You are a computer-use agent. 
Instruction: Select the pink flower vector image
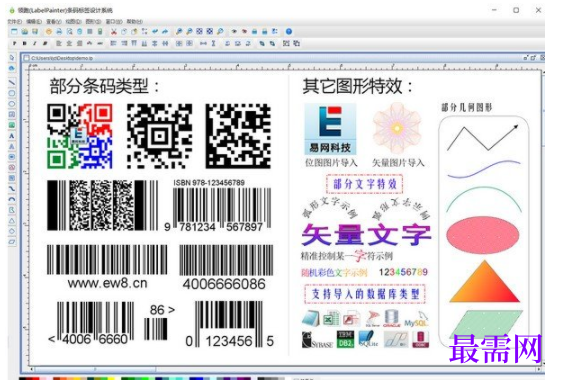pos(397,128)
